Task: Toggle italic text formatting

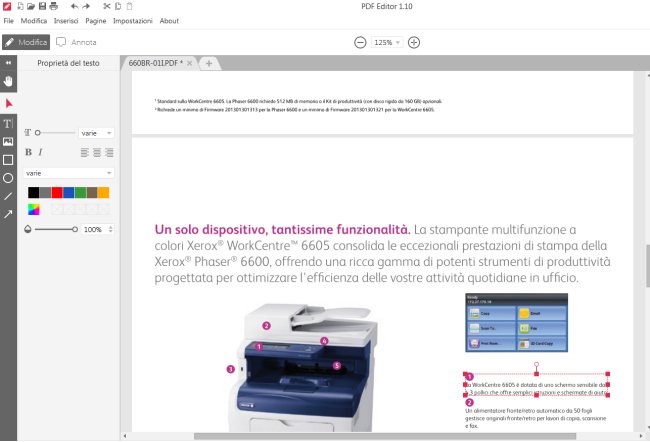Action: coord(40,152)
